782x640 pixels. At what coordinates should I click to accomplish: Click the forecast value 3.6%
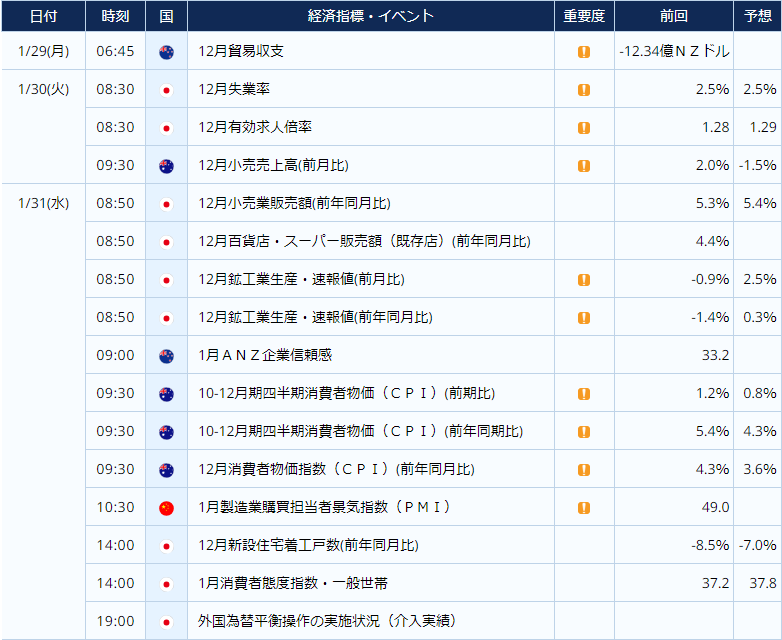coord(760,469)
